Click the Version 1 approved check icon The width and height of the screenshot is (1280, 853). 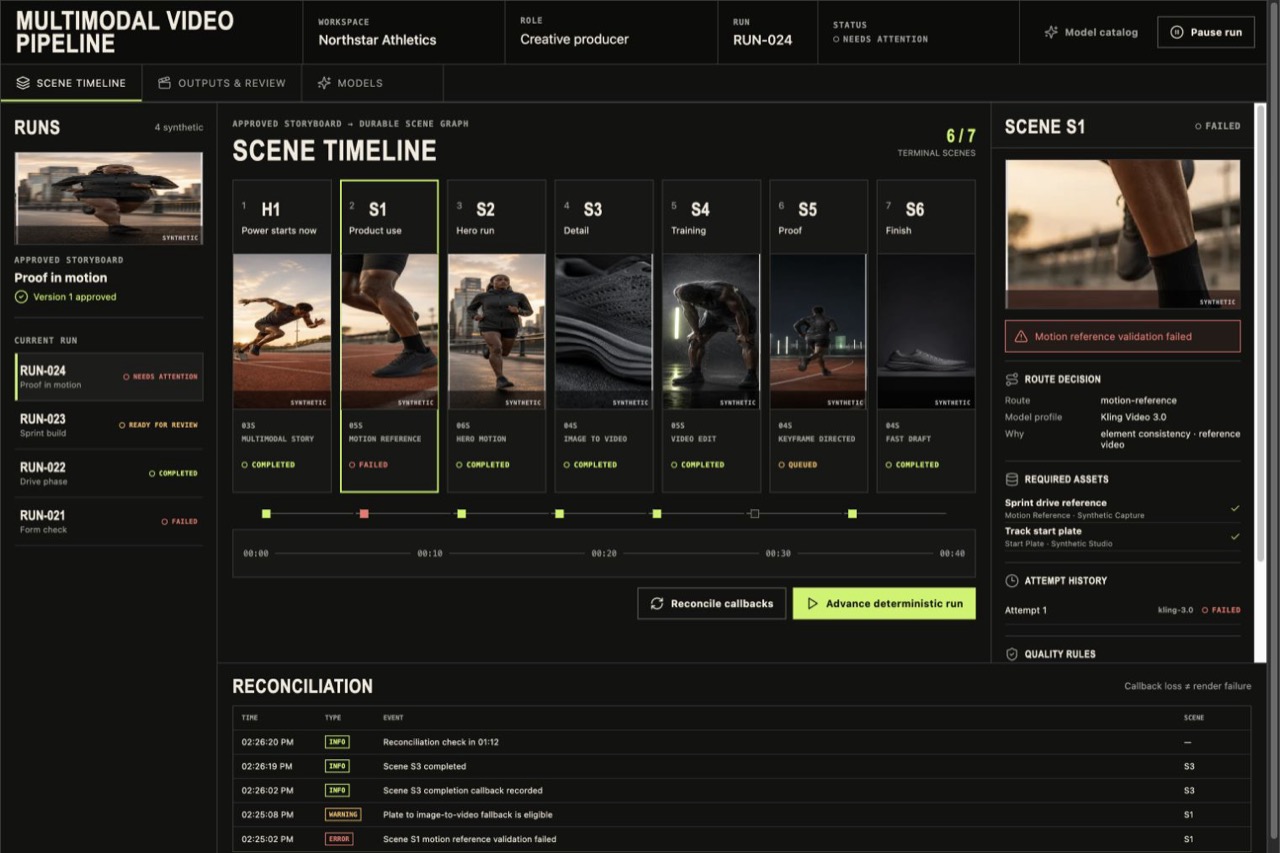[x=21, y=297]
